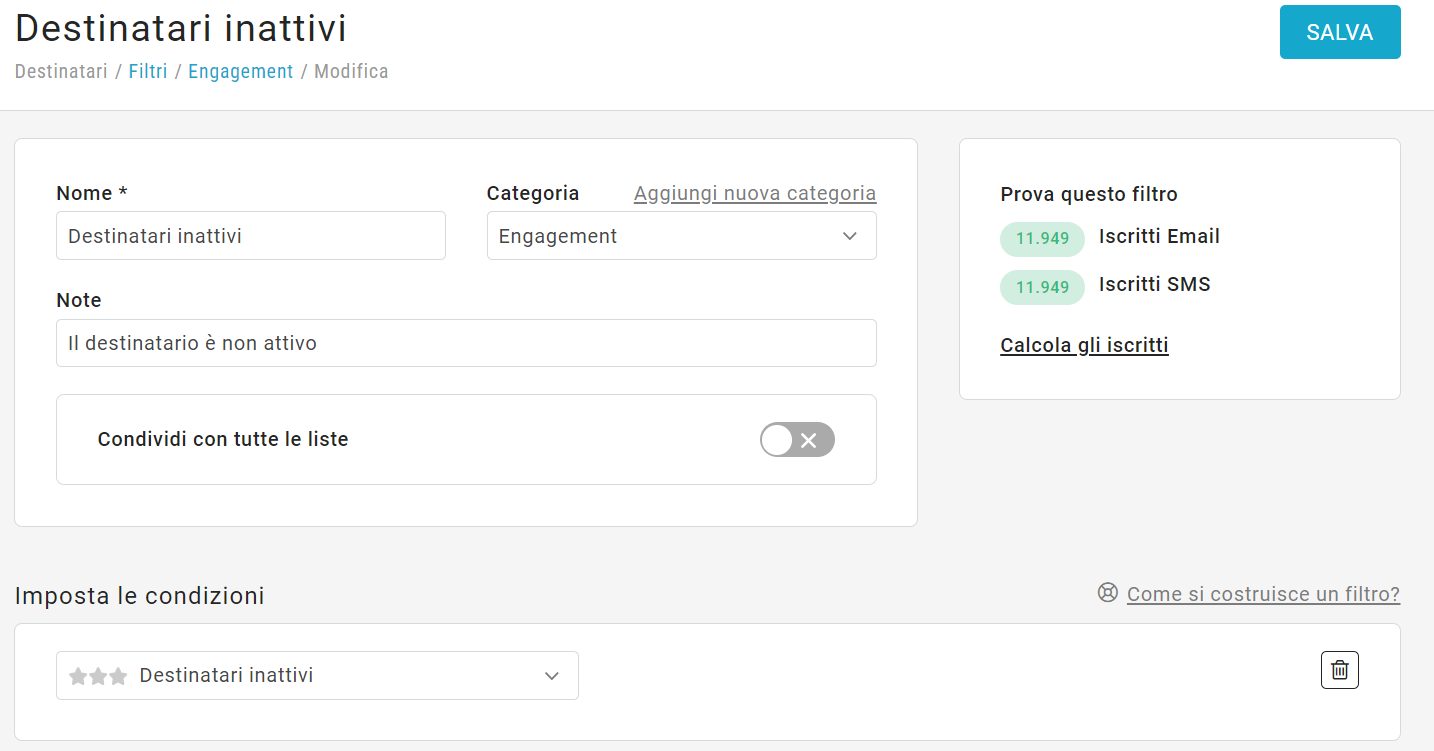Click Modifica in the breadcrumb trail
The width and height of the screenshot is (1434, 751).
[x=351, y=72]
